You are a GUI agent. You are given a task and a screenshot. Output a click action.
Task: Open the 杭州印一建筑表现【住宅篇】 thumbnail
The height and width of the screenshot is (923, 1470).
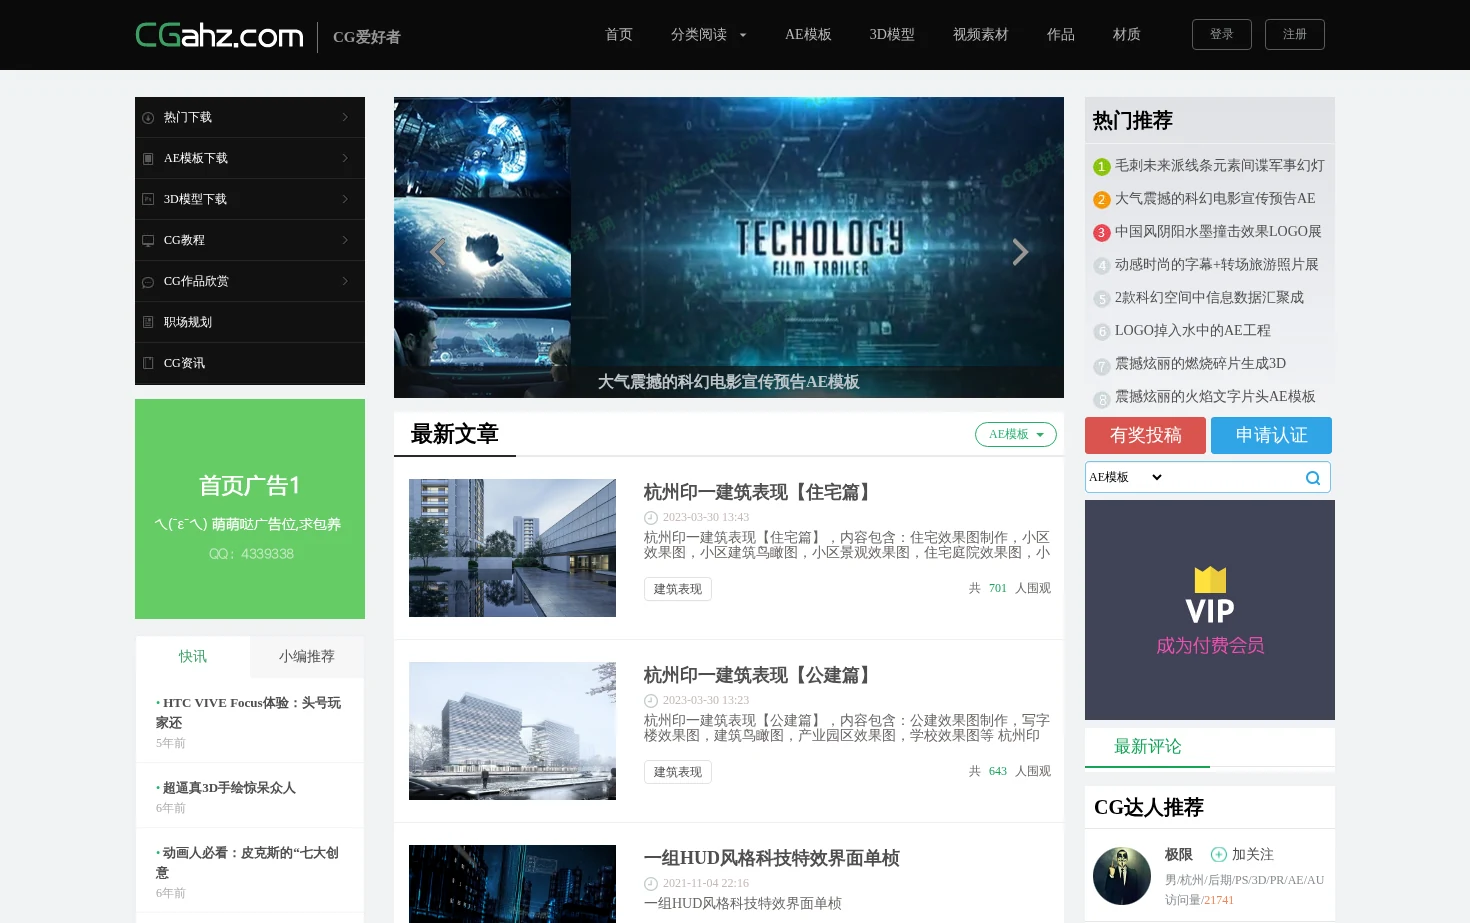(x=512, y=548)
